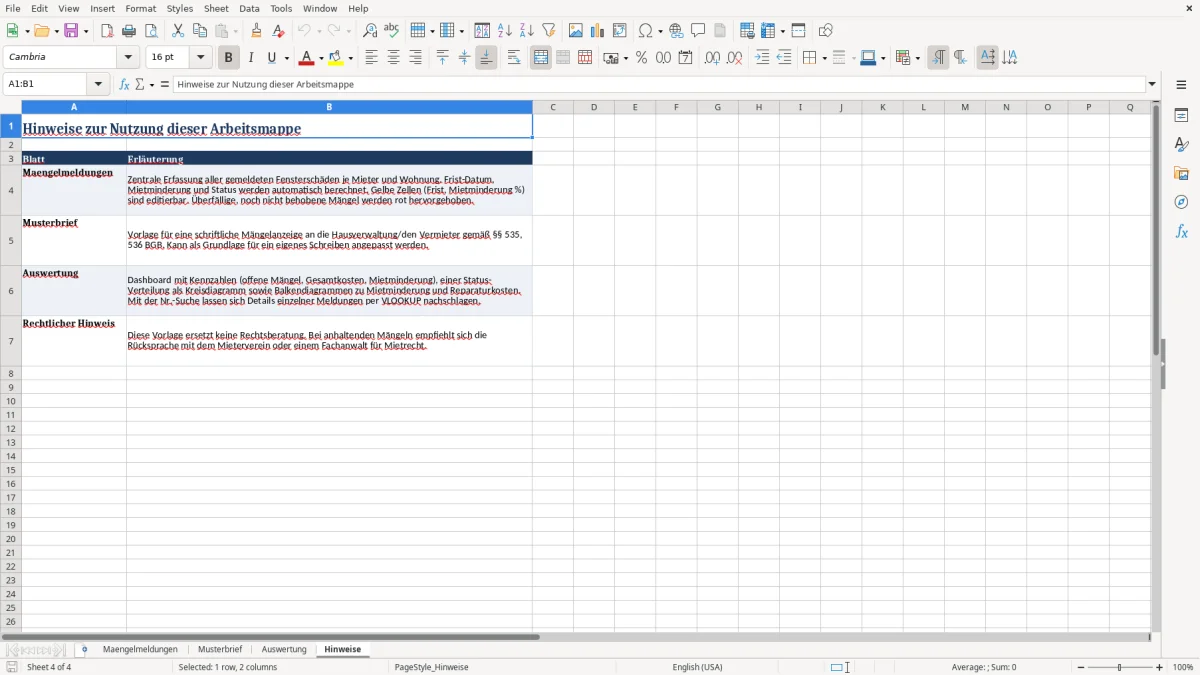Insert an image
The width and height of the screenshot is (1200, 675).
pos(576,31)
